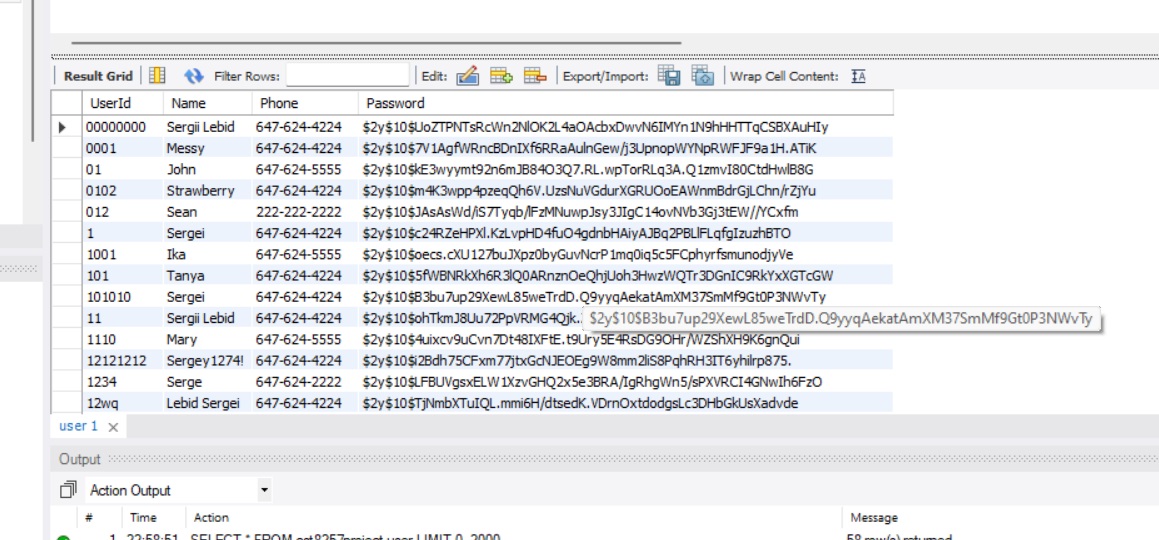Insert a new row in result grid
This screenshot has height=540, width=1159.
[x=501, y=76]
